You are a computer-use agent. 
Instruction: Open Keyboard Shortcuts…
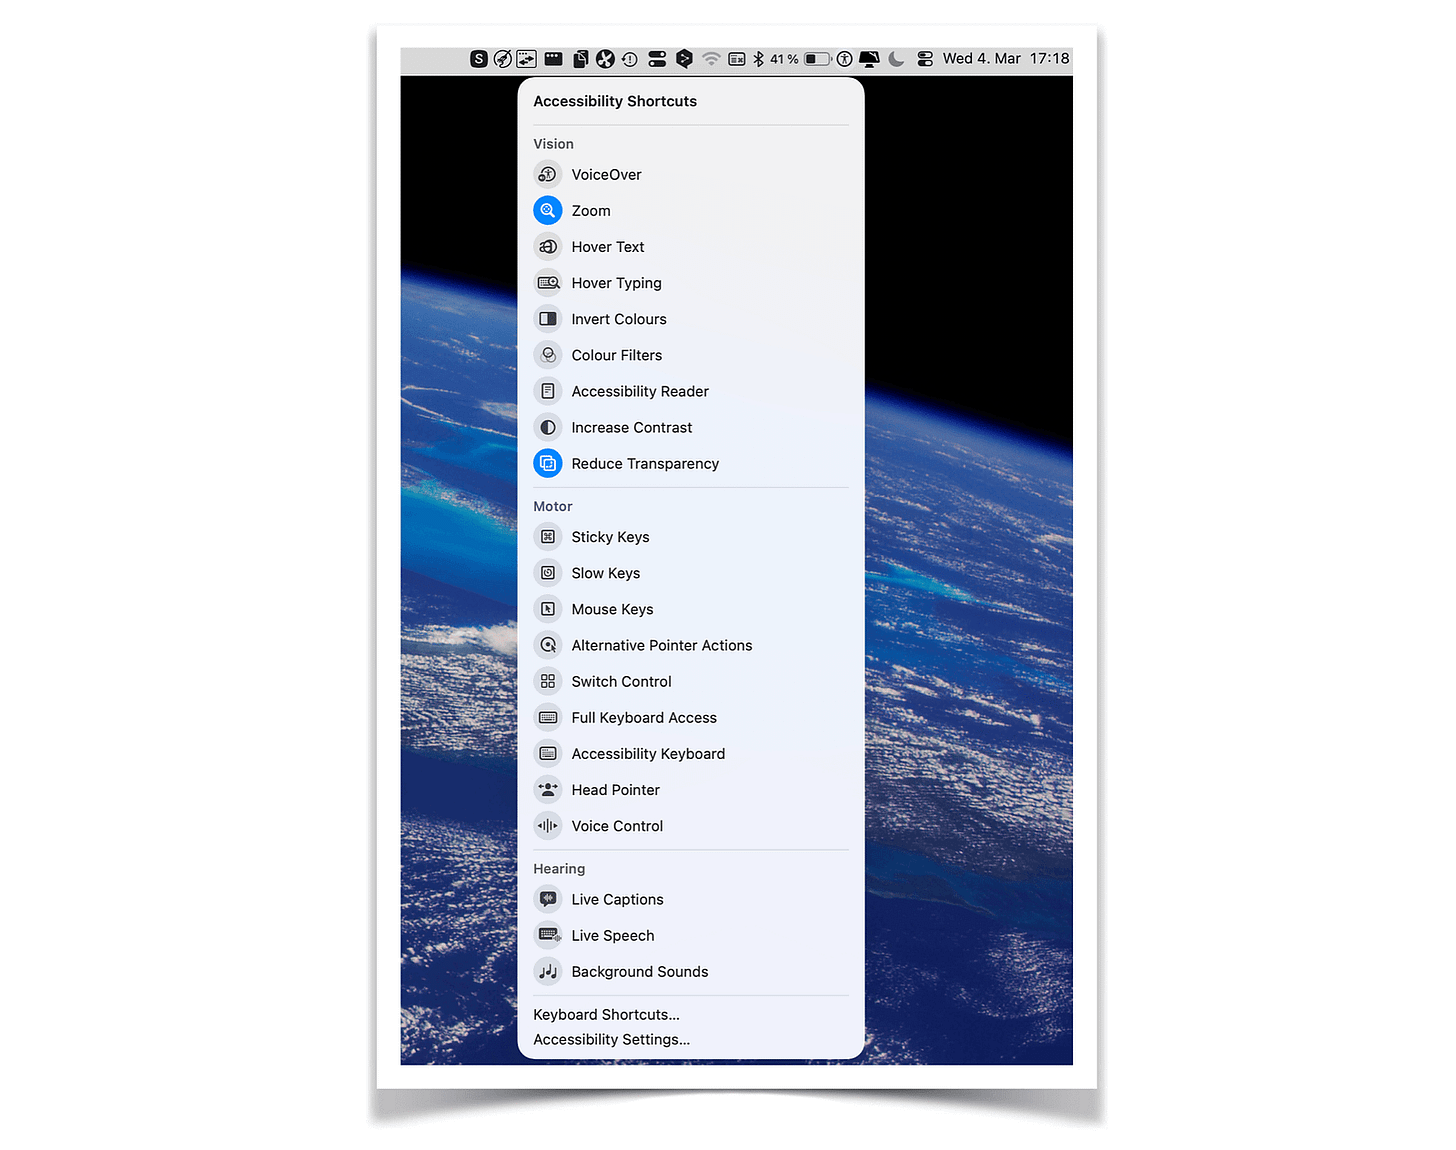(x=606, y=1015)
